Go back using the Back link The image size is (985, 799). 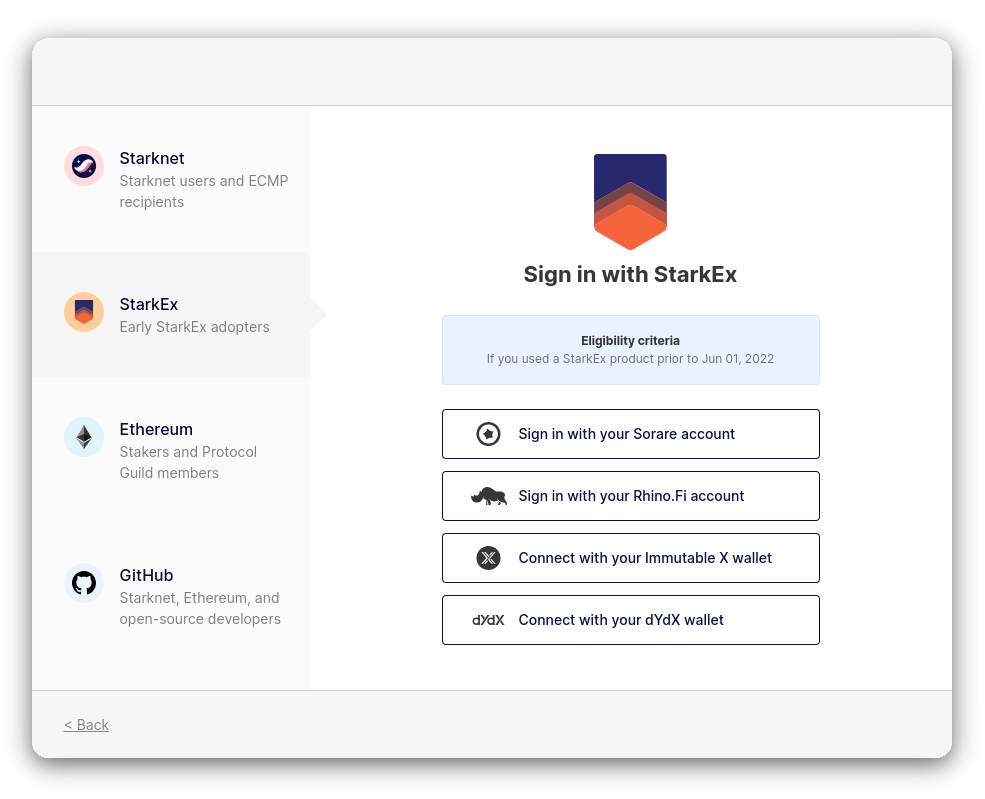click(86, 725)
